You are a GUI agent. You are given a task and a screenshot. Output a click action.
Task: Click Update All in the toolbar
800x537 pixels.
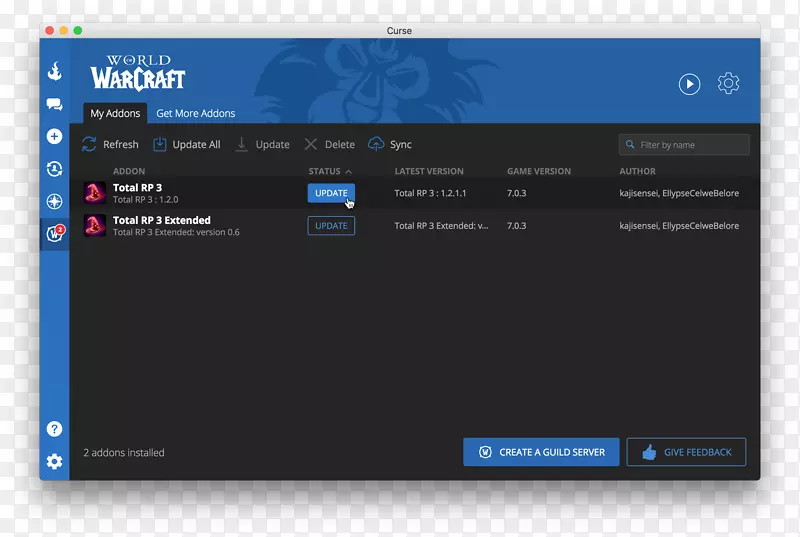(x=186, y=145)
